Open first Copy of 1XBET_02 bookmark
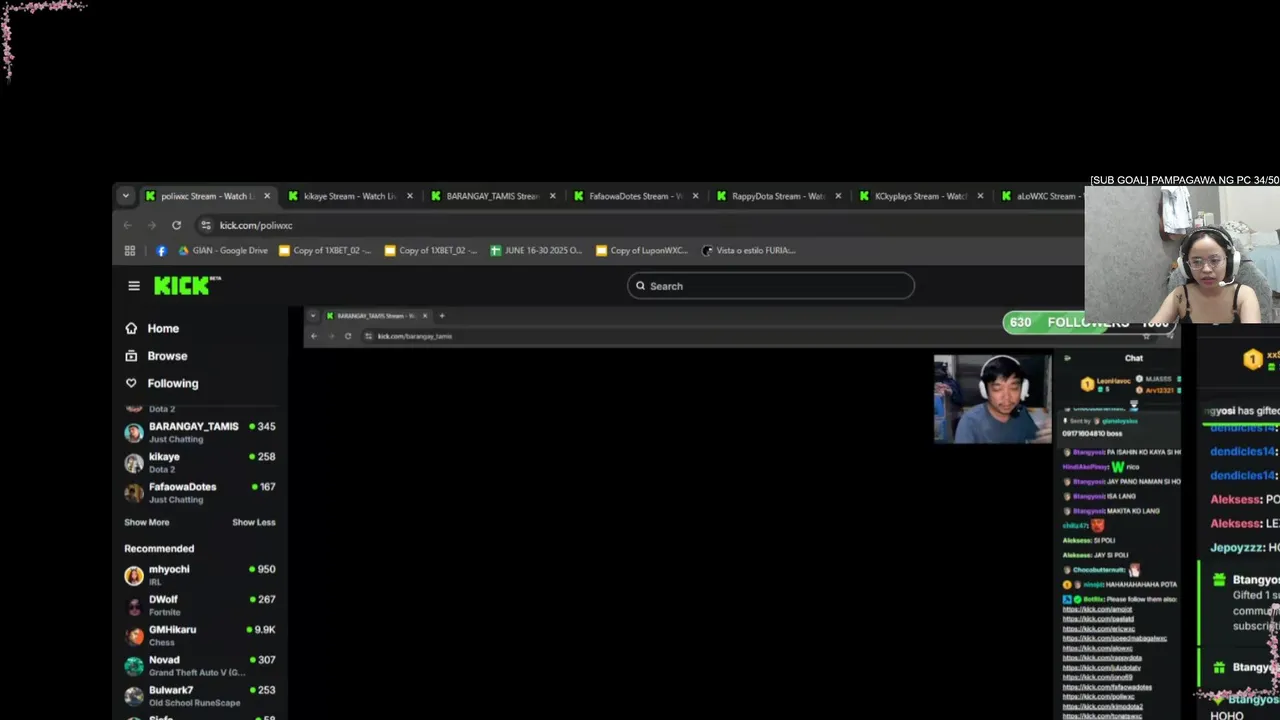The height and width of the screenshot is (720, 1280). point(325,250)
